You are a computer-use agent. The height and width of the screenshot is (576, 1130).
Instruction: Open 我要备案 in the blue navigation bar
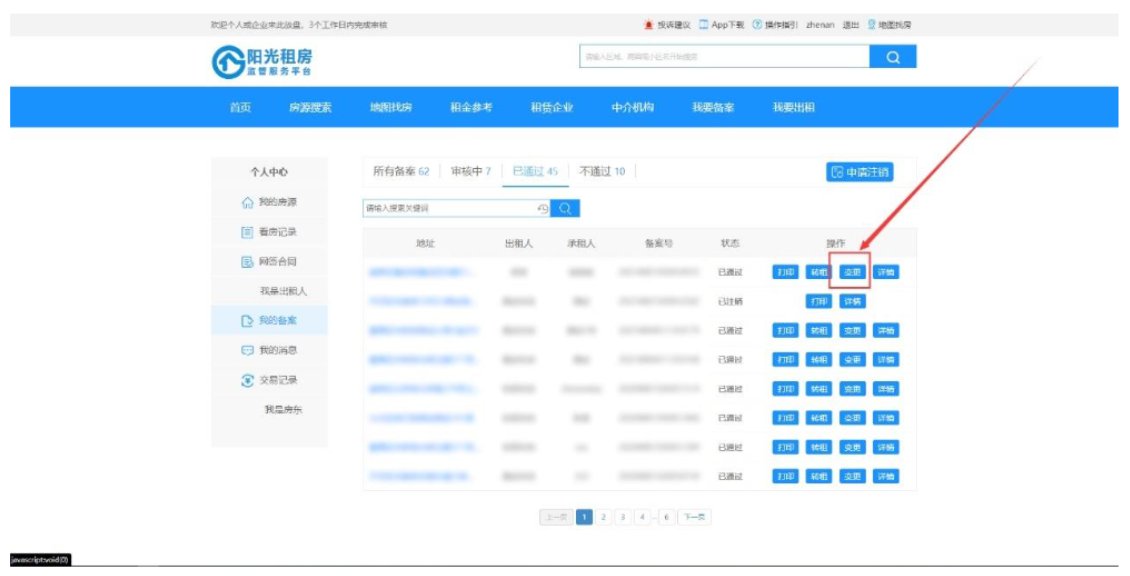click(713, 108)
